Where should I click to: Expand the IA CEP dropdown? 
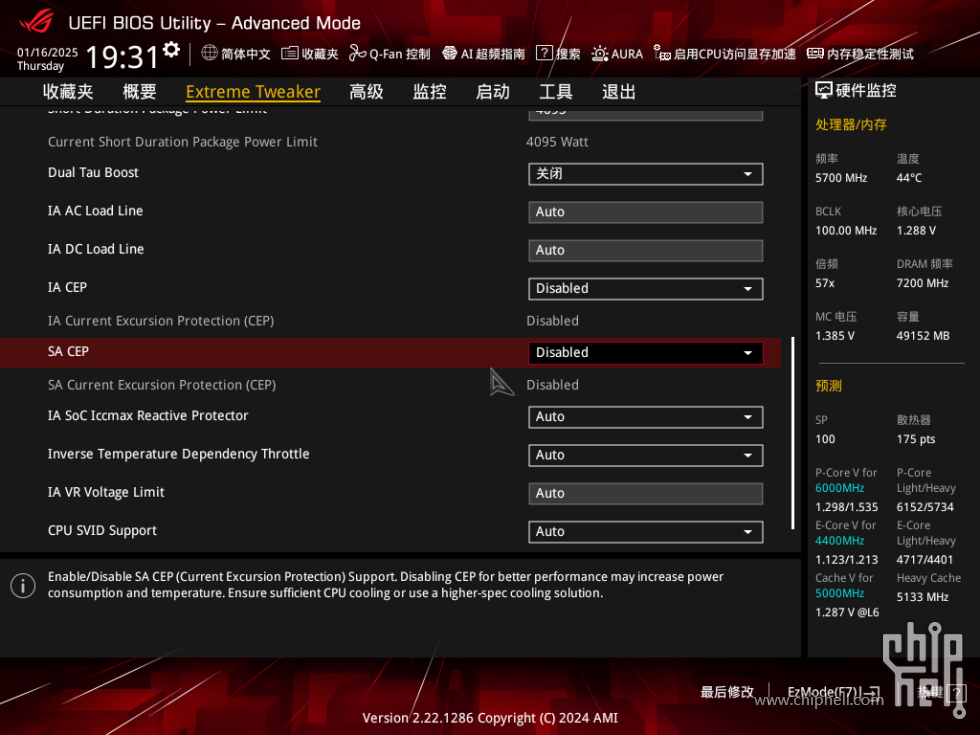pos(646,289)
